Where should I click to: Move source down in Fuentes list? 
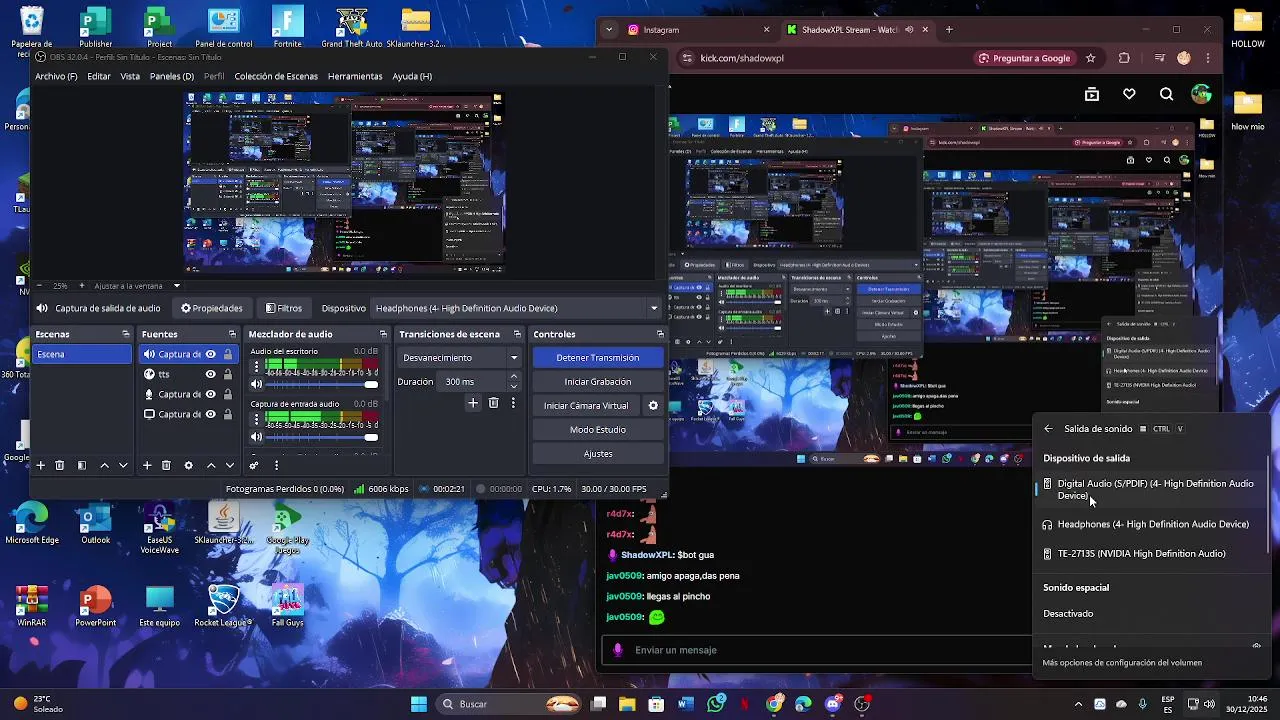tap(230, 465)
